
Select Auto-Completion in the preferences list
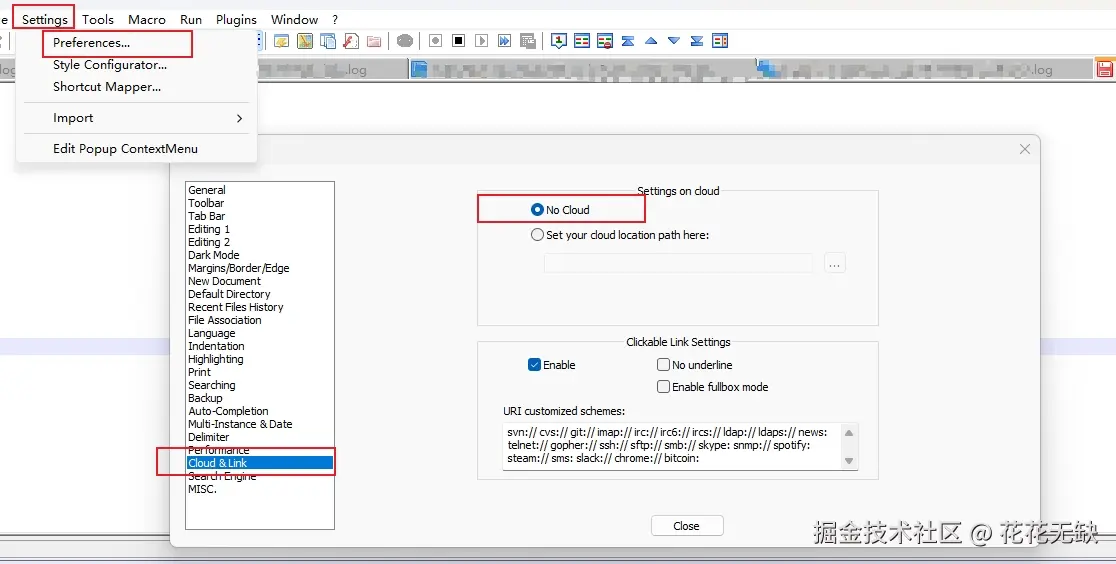pyautogui.click(x=228, y=411)
